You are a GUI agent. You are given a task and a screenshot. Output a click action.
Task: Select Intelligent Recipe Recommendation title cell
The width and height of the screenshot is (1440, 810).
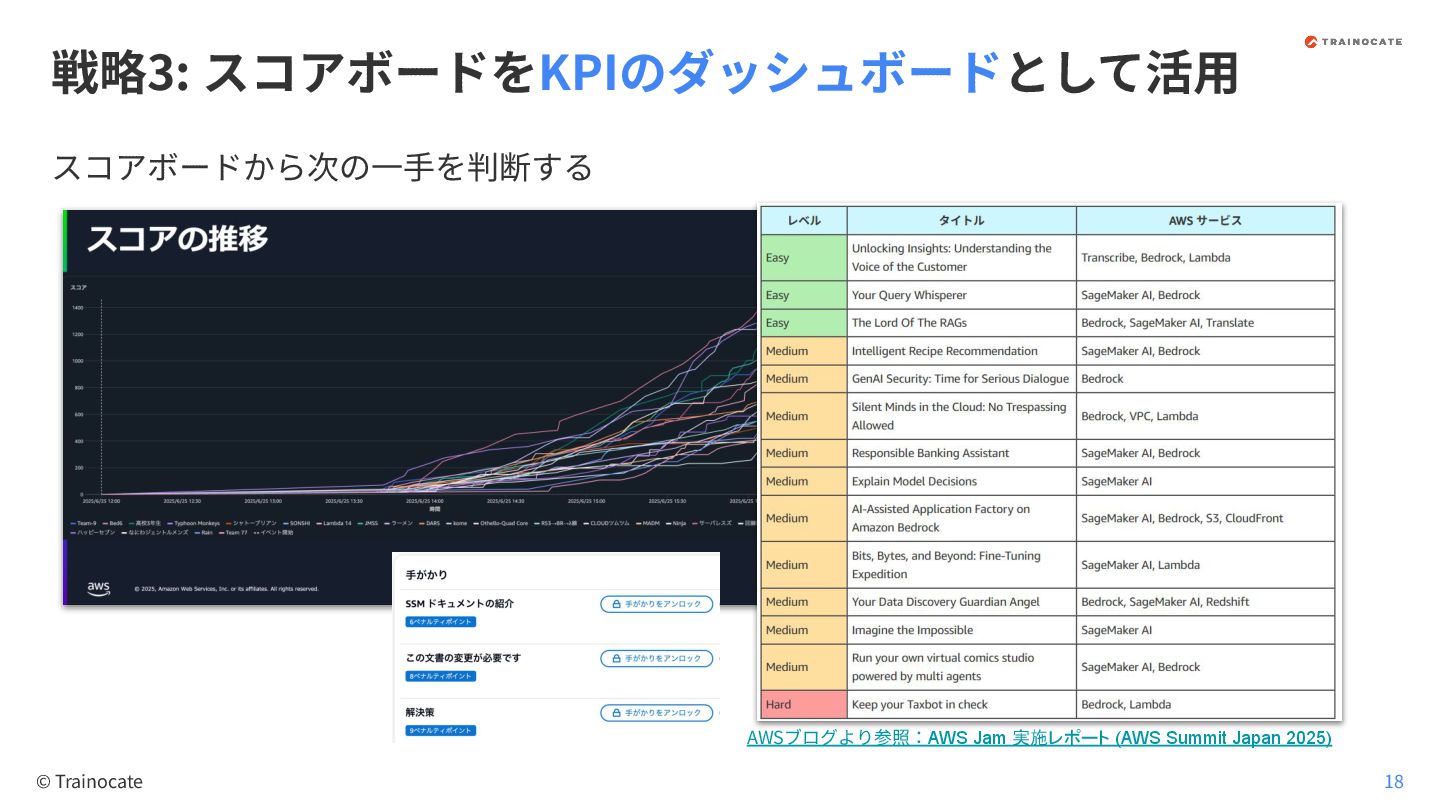(x=961, y=351)
